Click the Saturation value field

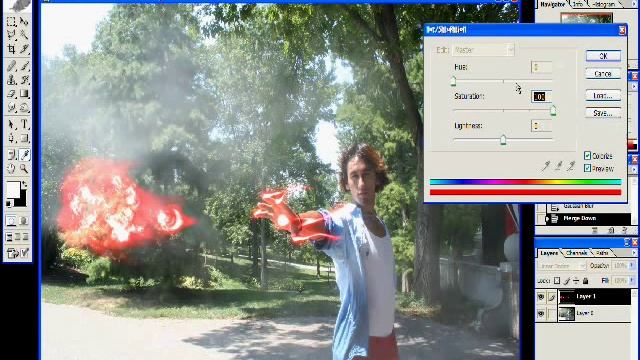(542, 96)
